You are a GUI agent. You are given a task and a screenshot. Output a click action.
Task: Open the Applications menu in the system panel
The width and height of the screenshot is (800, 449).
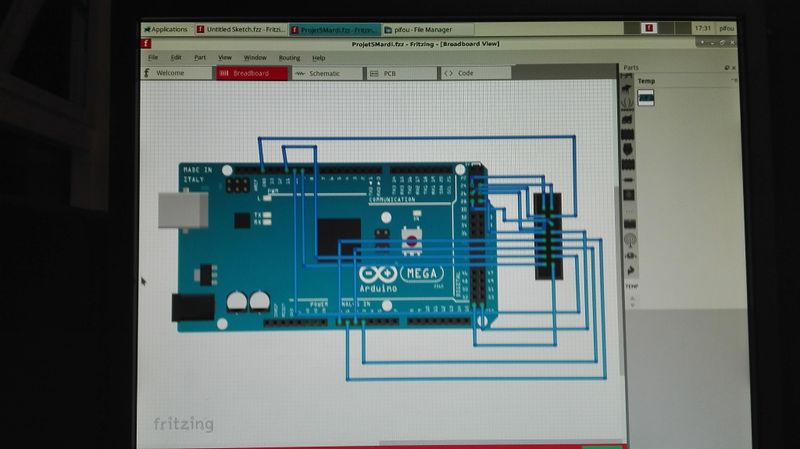[x=165, y=29]
